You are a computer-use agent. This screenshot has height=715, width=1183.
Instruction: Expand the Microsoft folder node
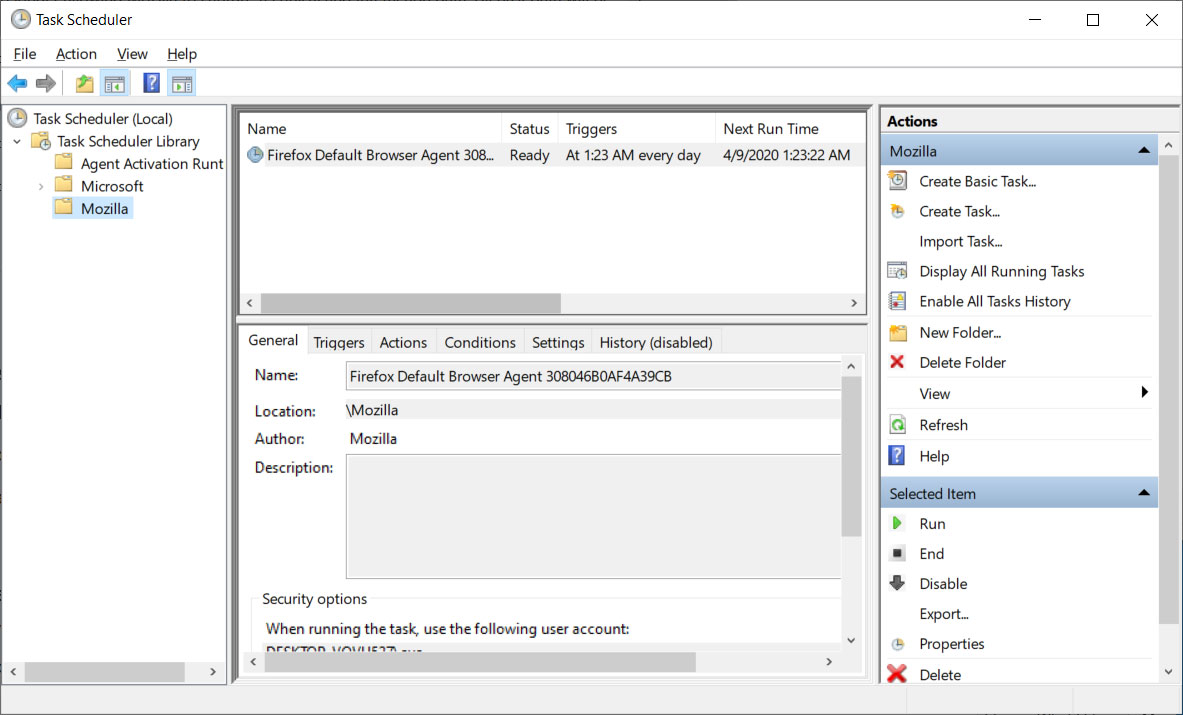41,186
